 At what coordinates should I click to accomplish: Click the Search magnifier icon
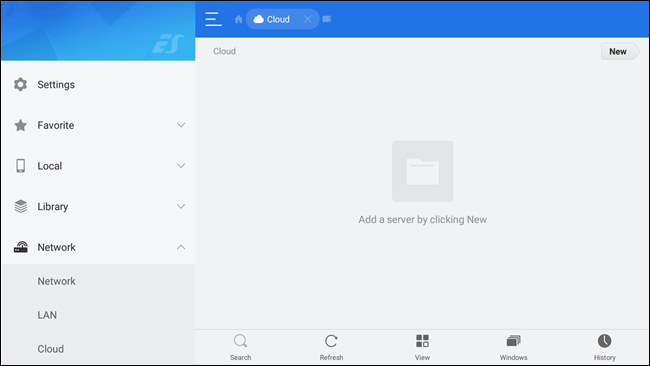coord(240,341)
